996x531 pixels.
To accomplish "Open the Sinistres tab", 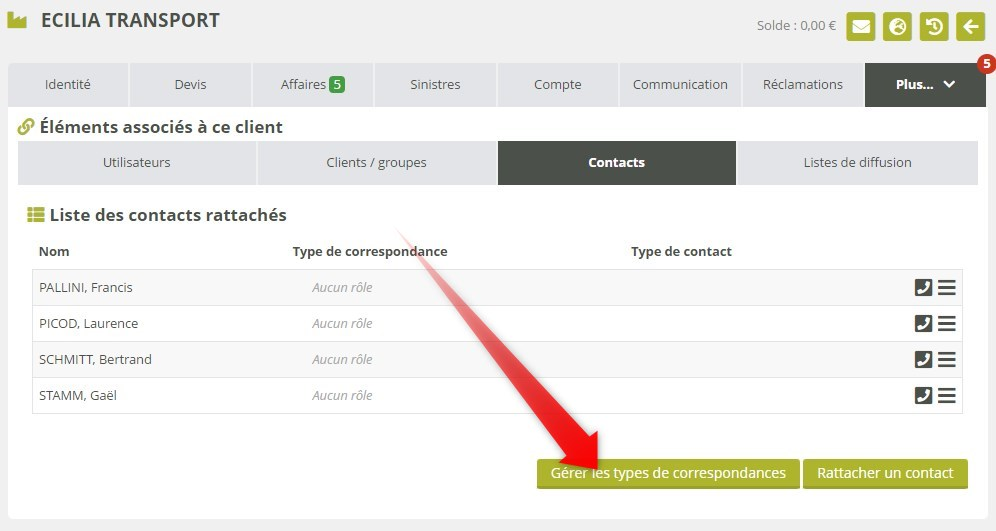I will 435,85.
